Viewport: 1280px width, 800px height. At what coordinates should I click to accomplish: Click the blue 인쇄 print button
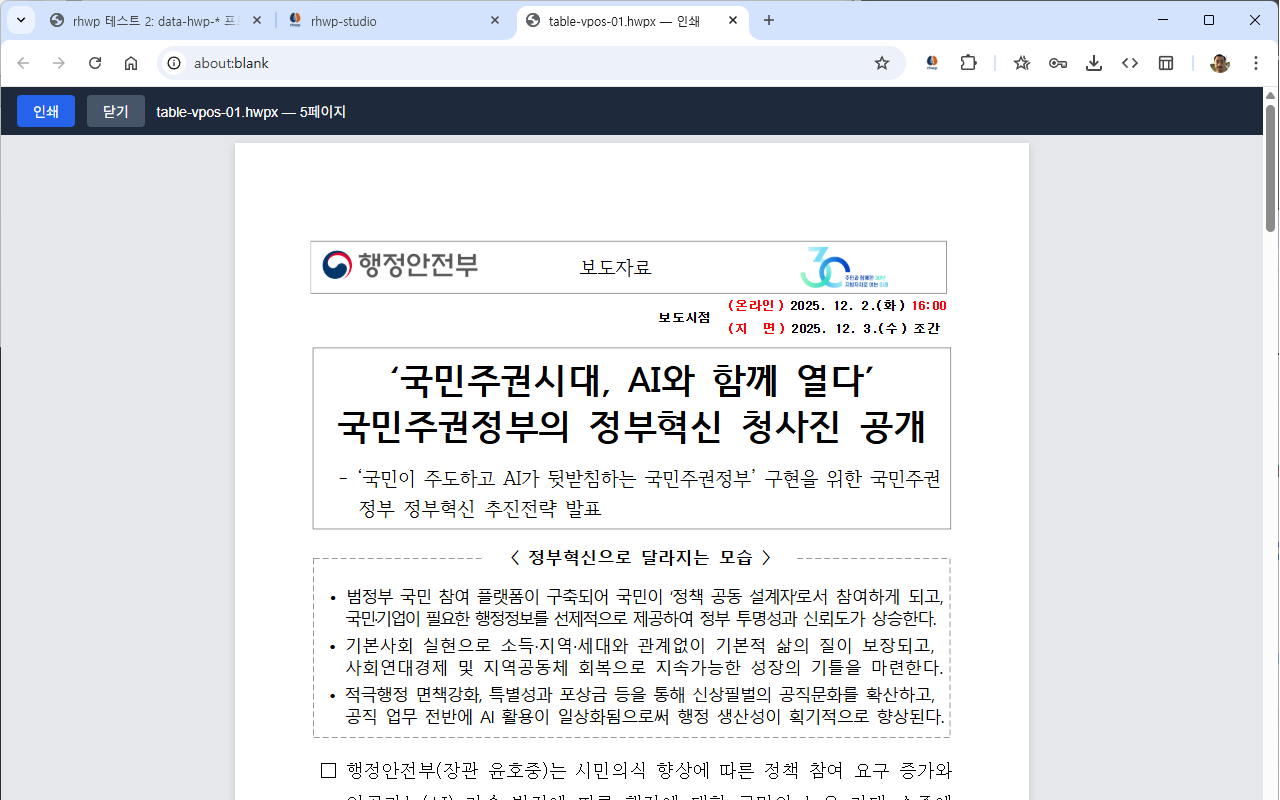(46, 111)
